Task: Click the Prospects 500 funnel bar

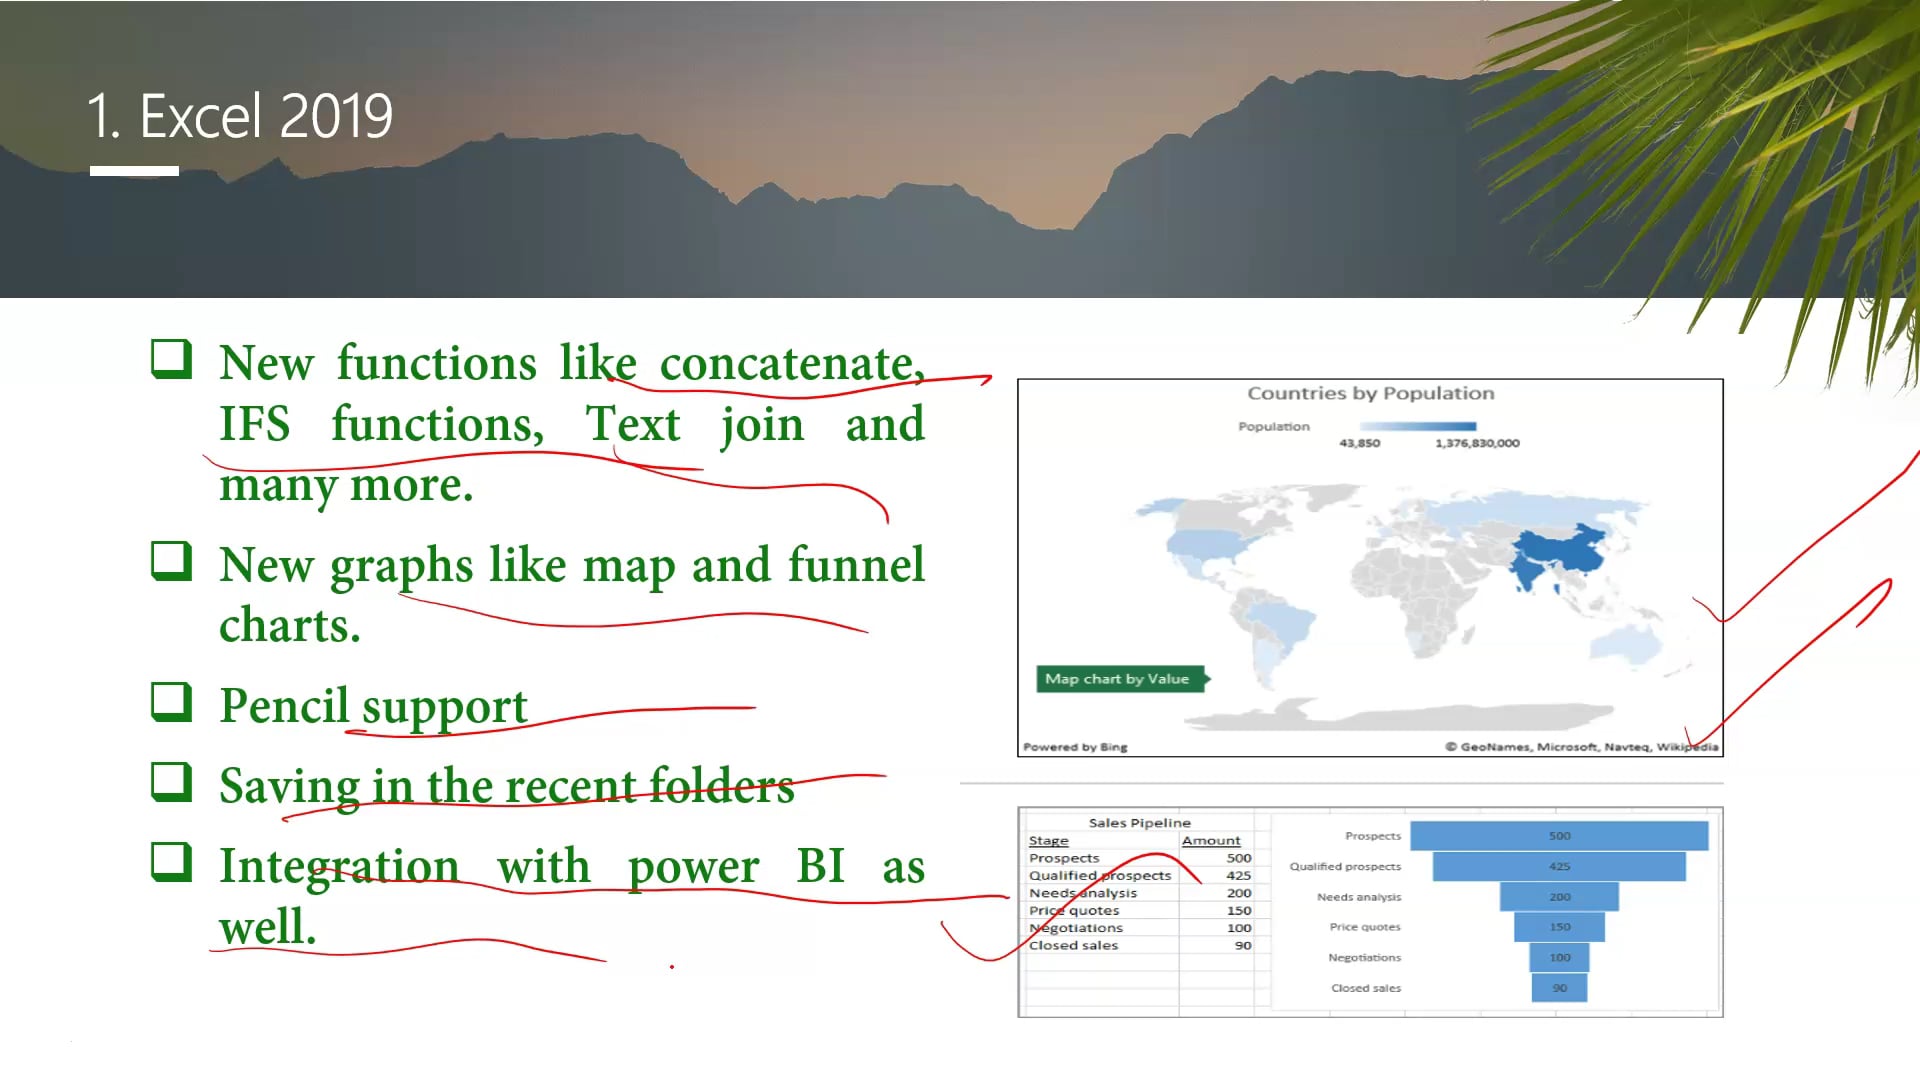Action: (1558, 836)
